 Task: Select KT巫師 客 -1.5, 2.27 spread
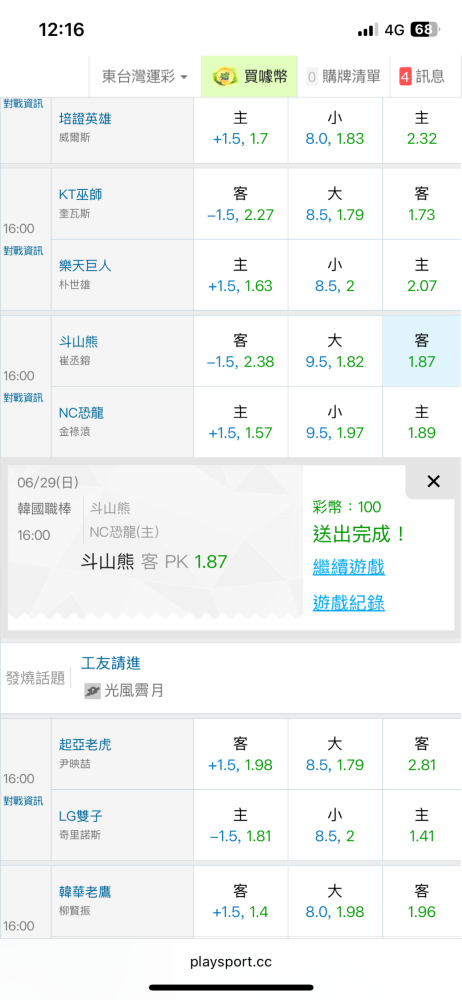[241, 204]
